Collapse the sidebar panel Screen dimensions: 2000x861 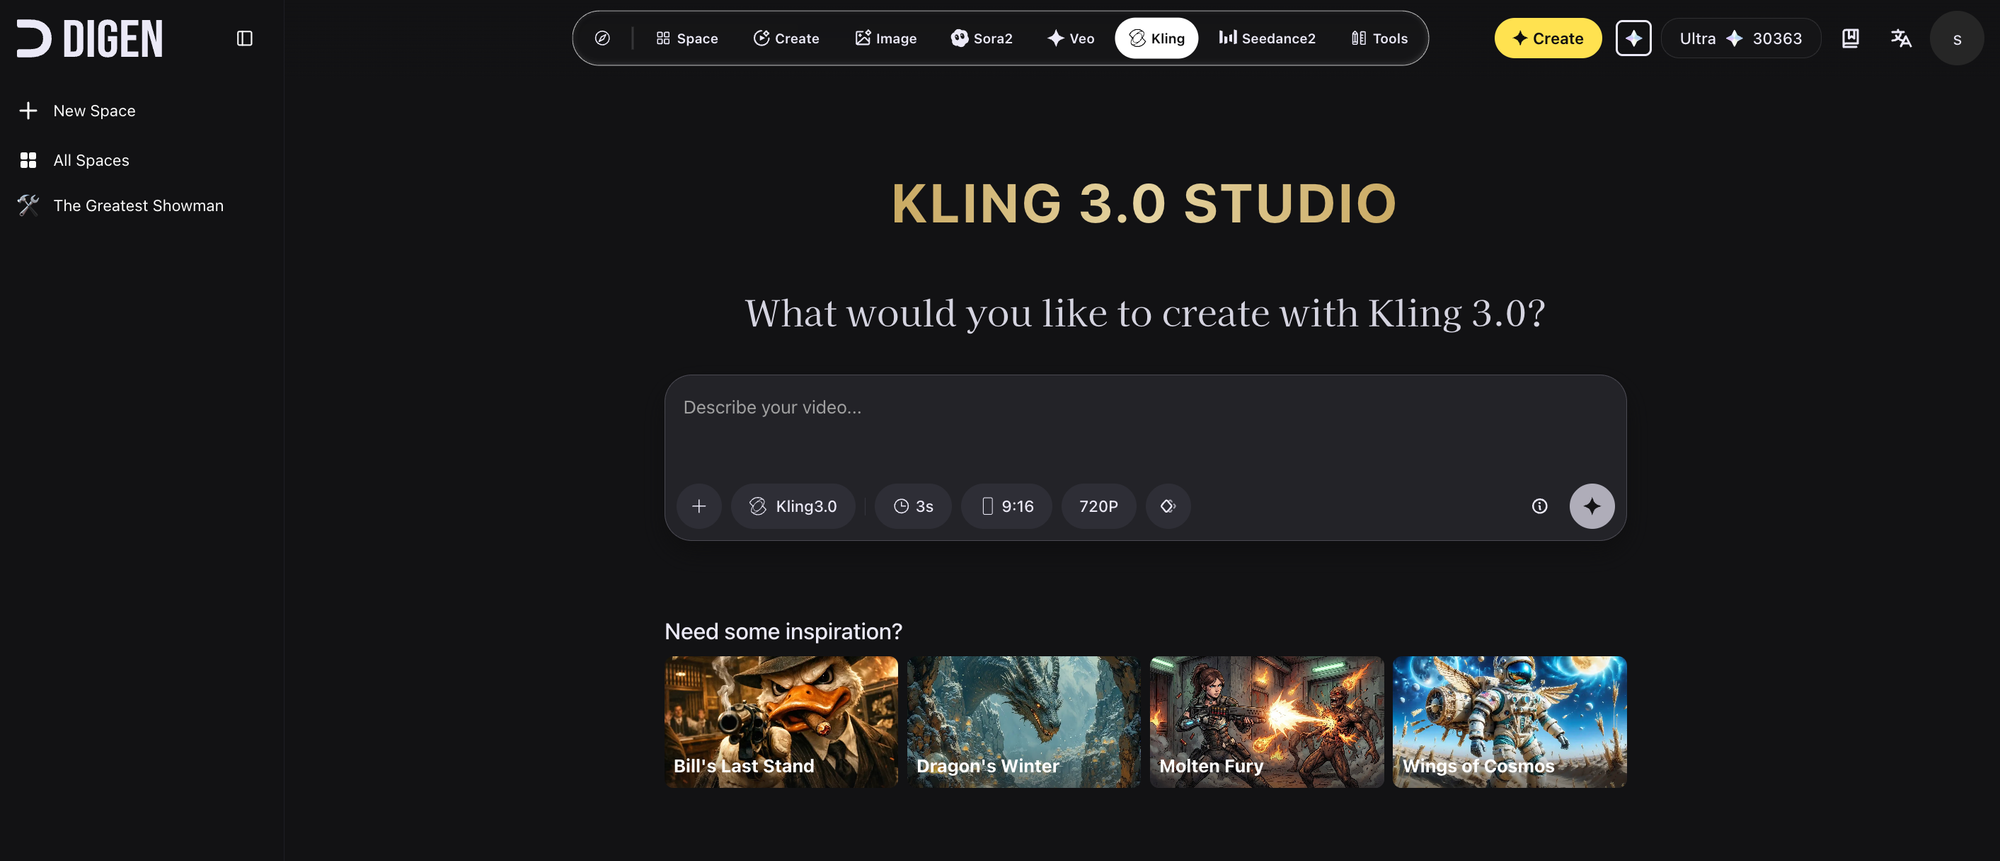[244, 39]
